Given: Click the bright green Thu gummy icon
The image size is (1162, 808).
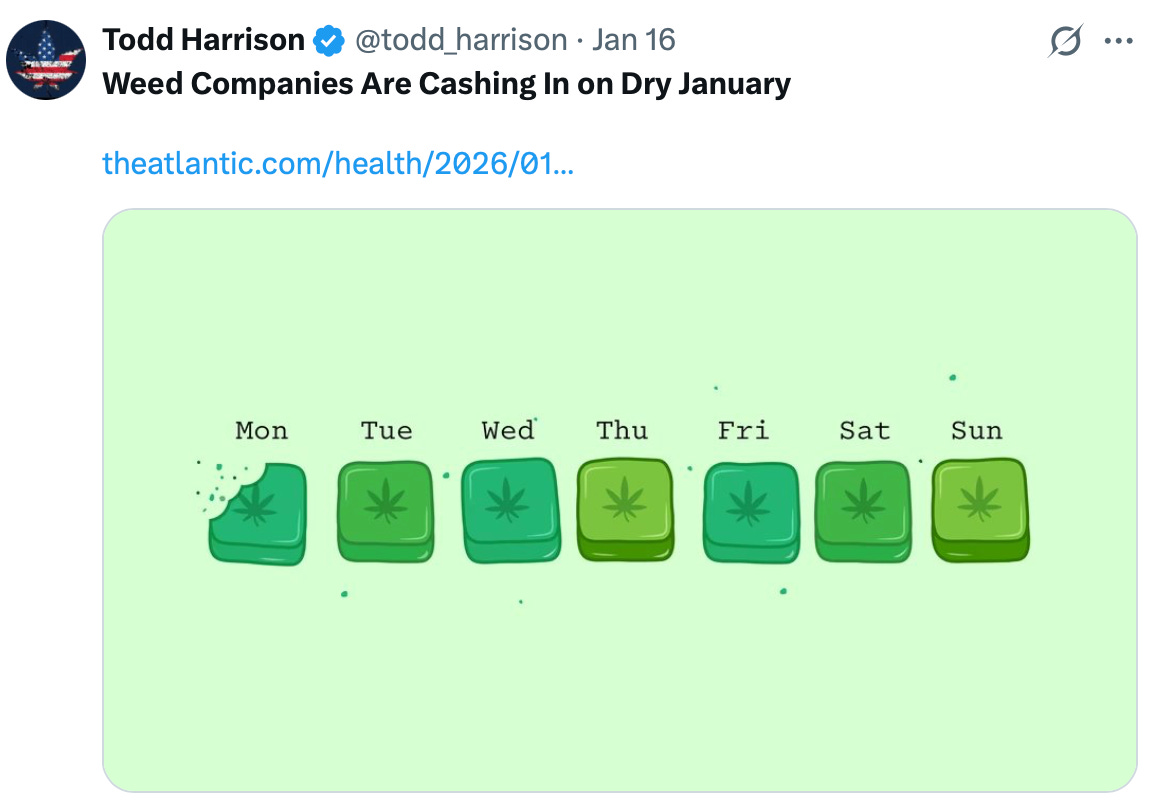Looking at the screenshot, I should (625, 510).
